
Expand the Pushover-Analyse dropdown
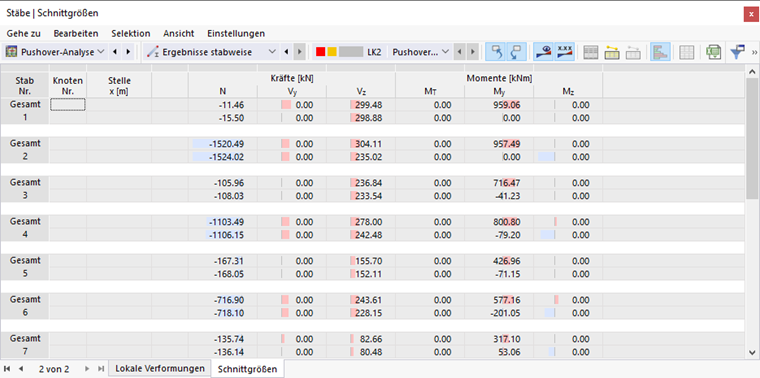tap(101, 52)
